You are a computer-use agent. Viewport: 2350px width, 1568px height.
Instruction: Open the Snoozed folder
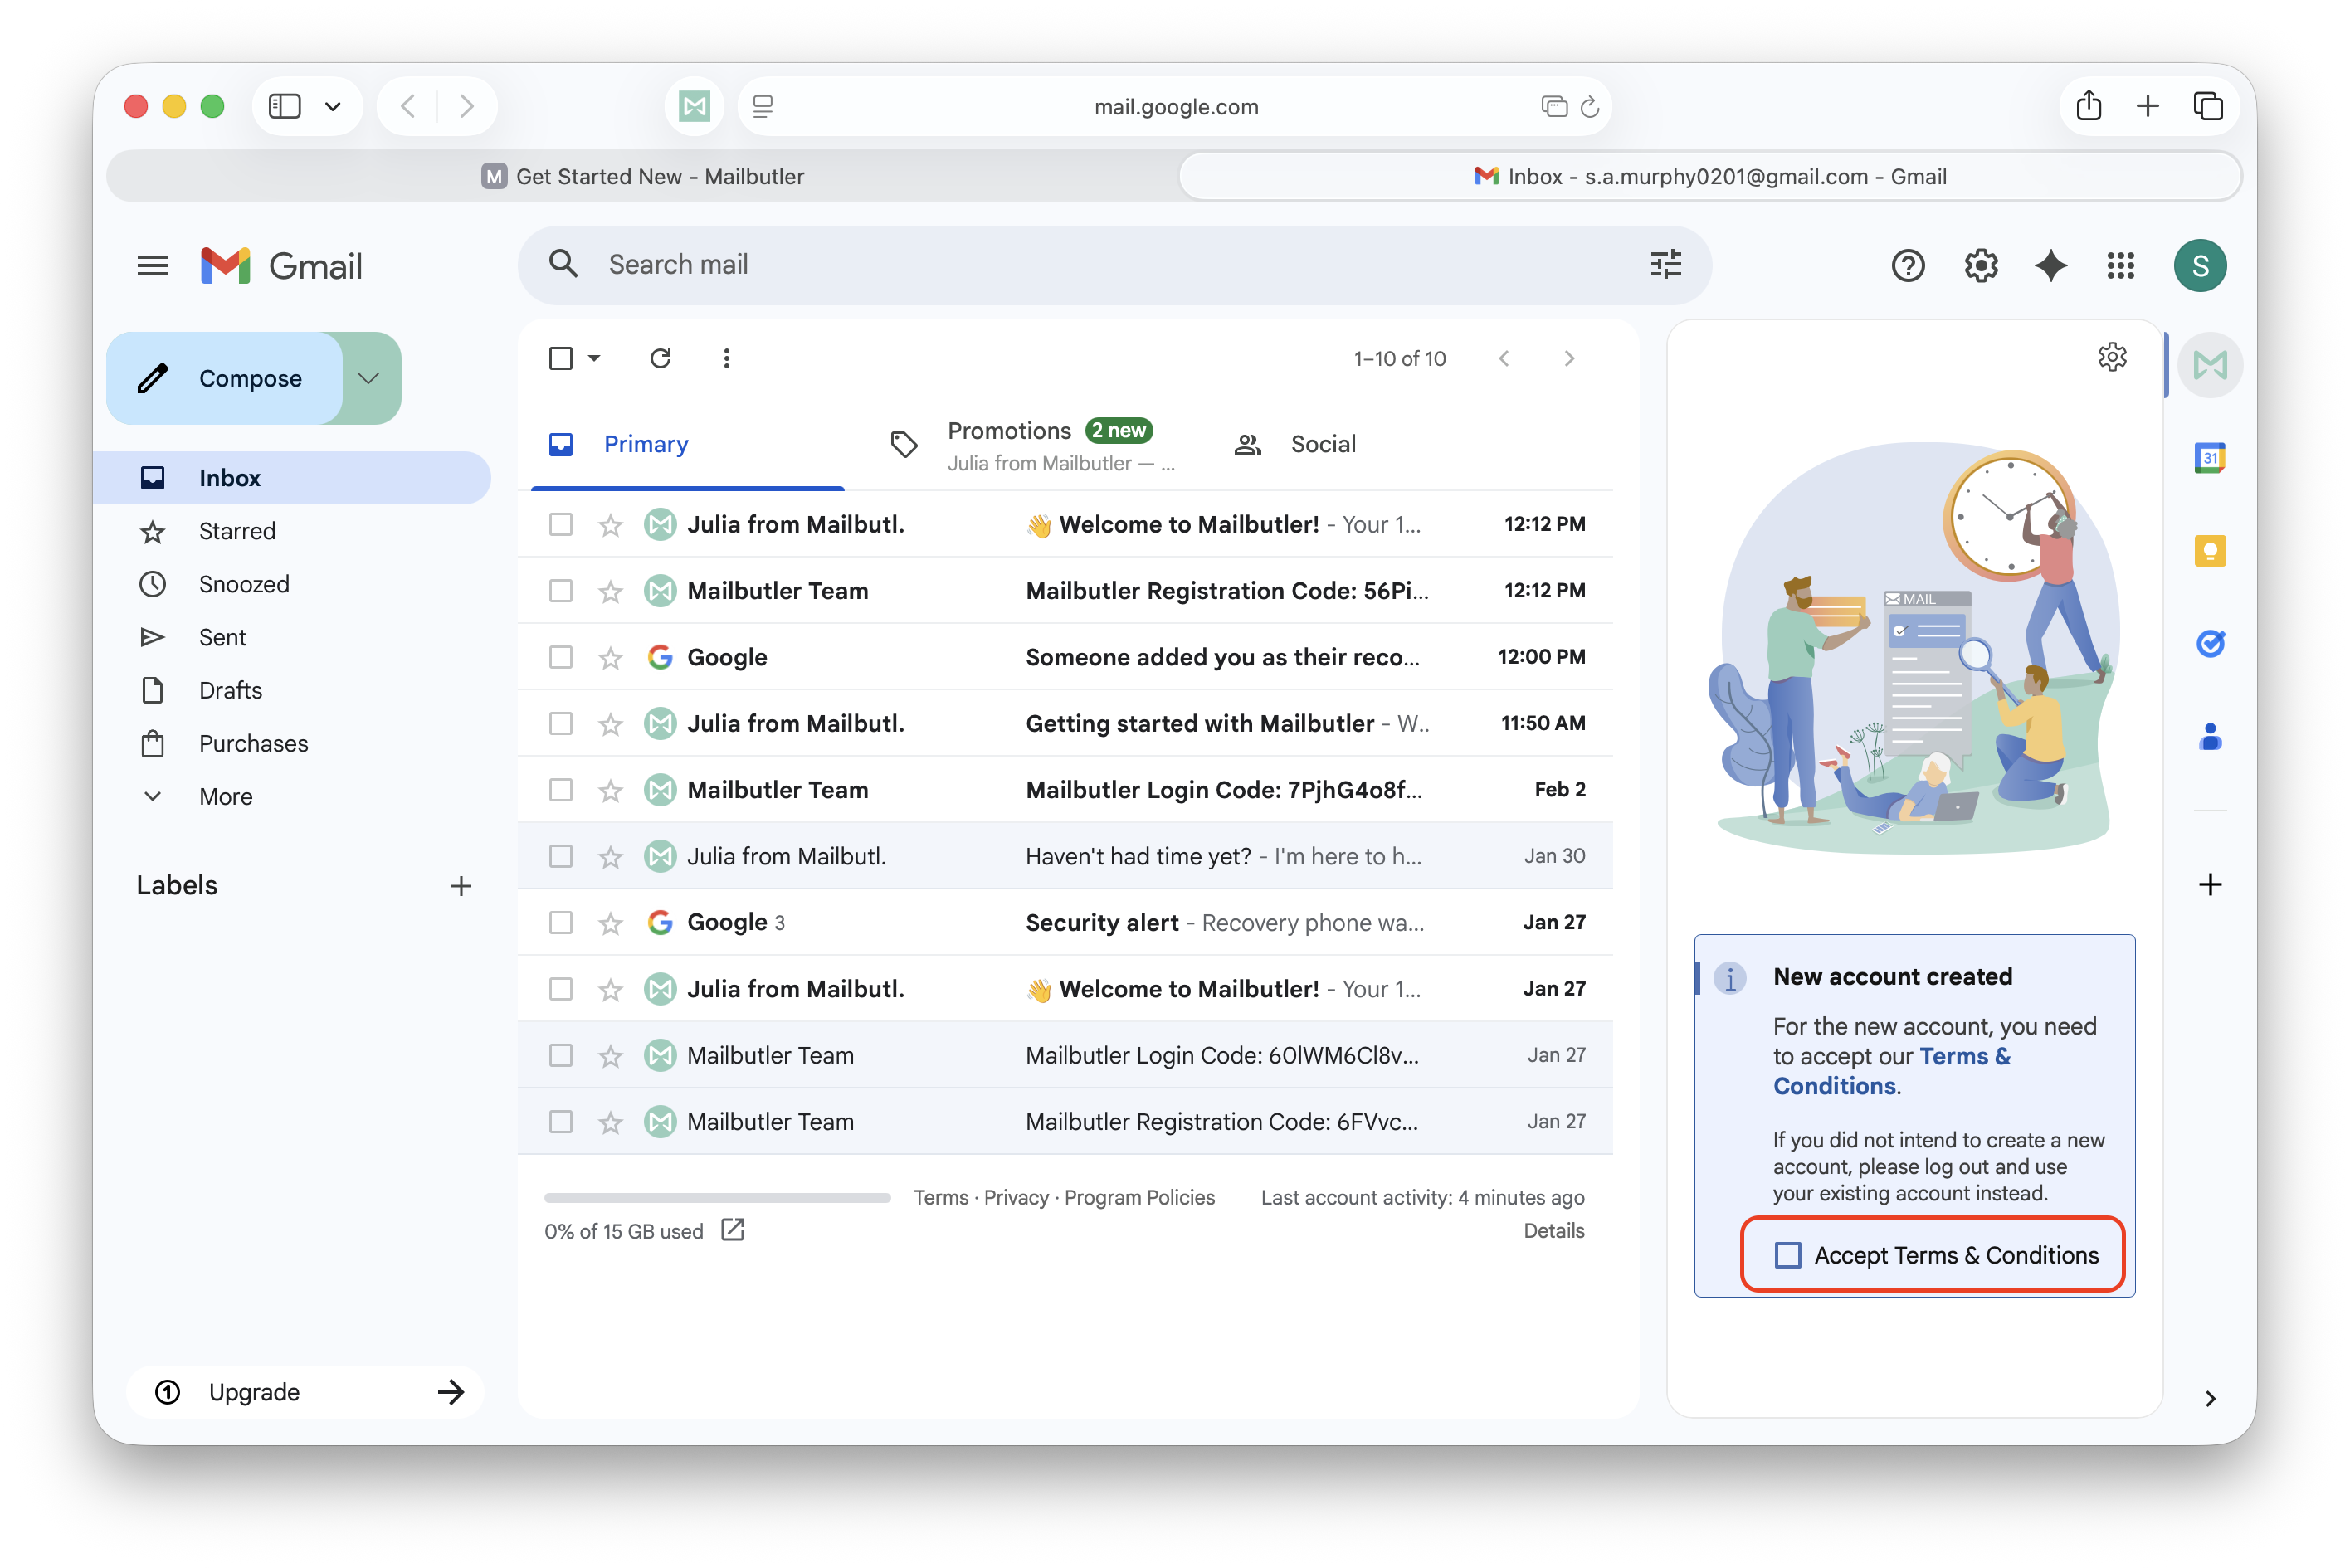point(244,584)
